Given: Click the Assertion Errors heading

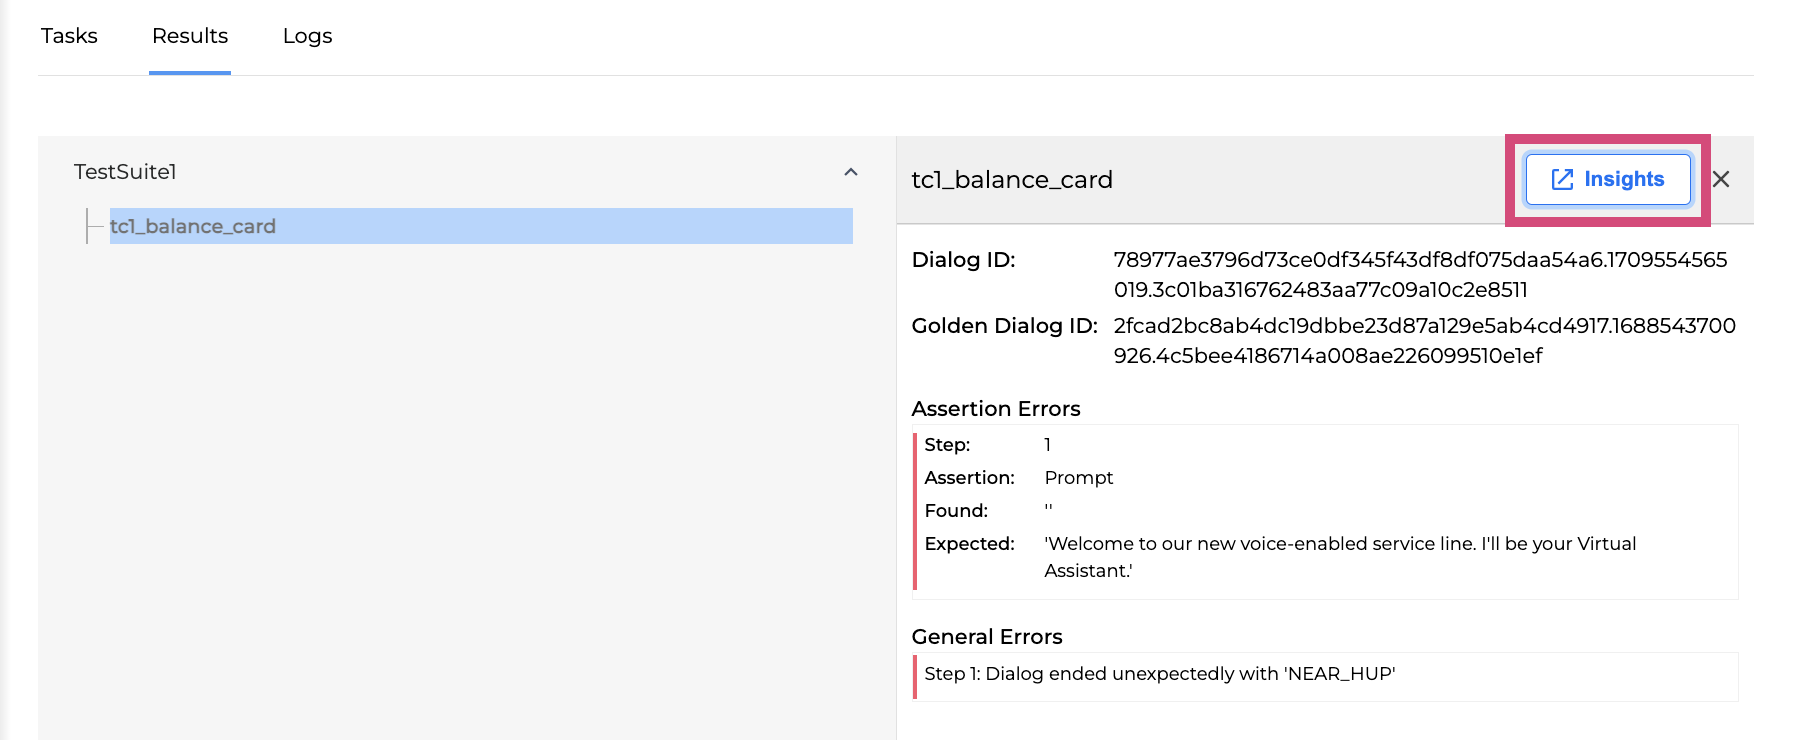Looking at the screenshot, I should pyautogui.click(x=996, y=409).
